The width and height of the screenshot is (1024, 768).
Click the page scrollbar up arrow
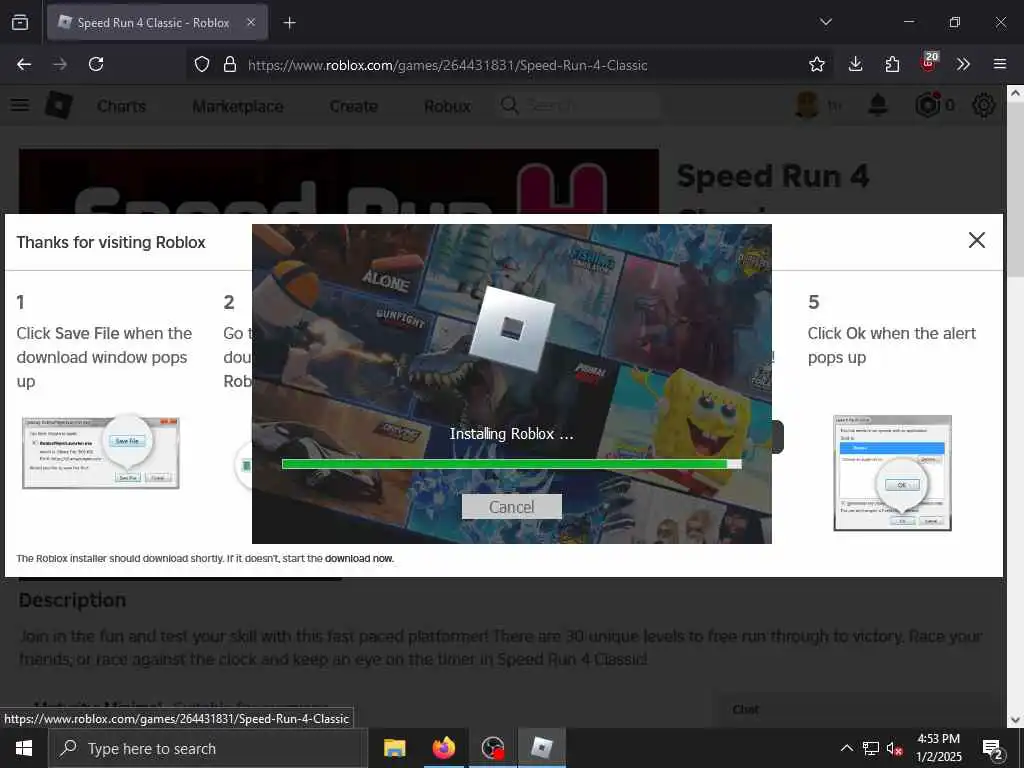(x=1015, y=93)
